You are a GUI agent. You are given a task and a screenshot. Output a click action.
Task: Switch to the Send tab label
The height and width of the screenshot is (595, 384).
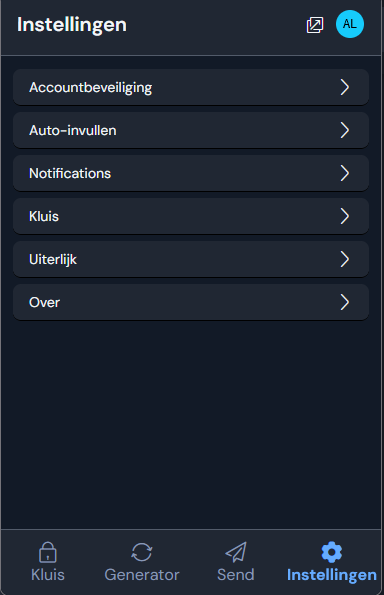point(236,575)
